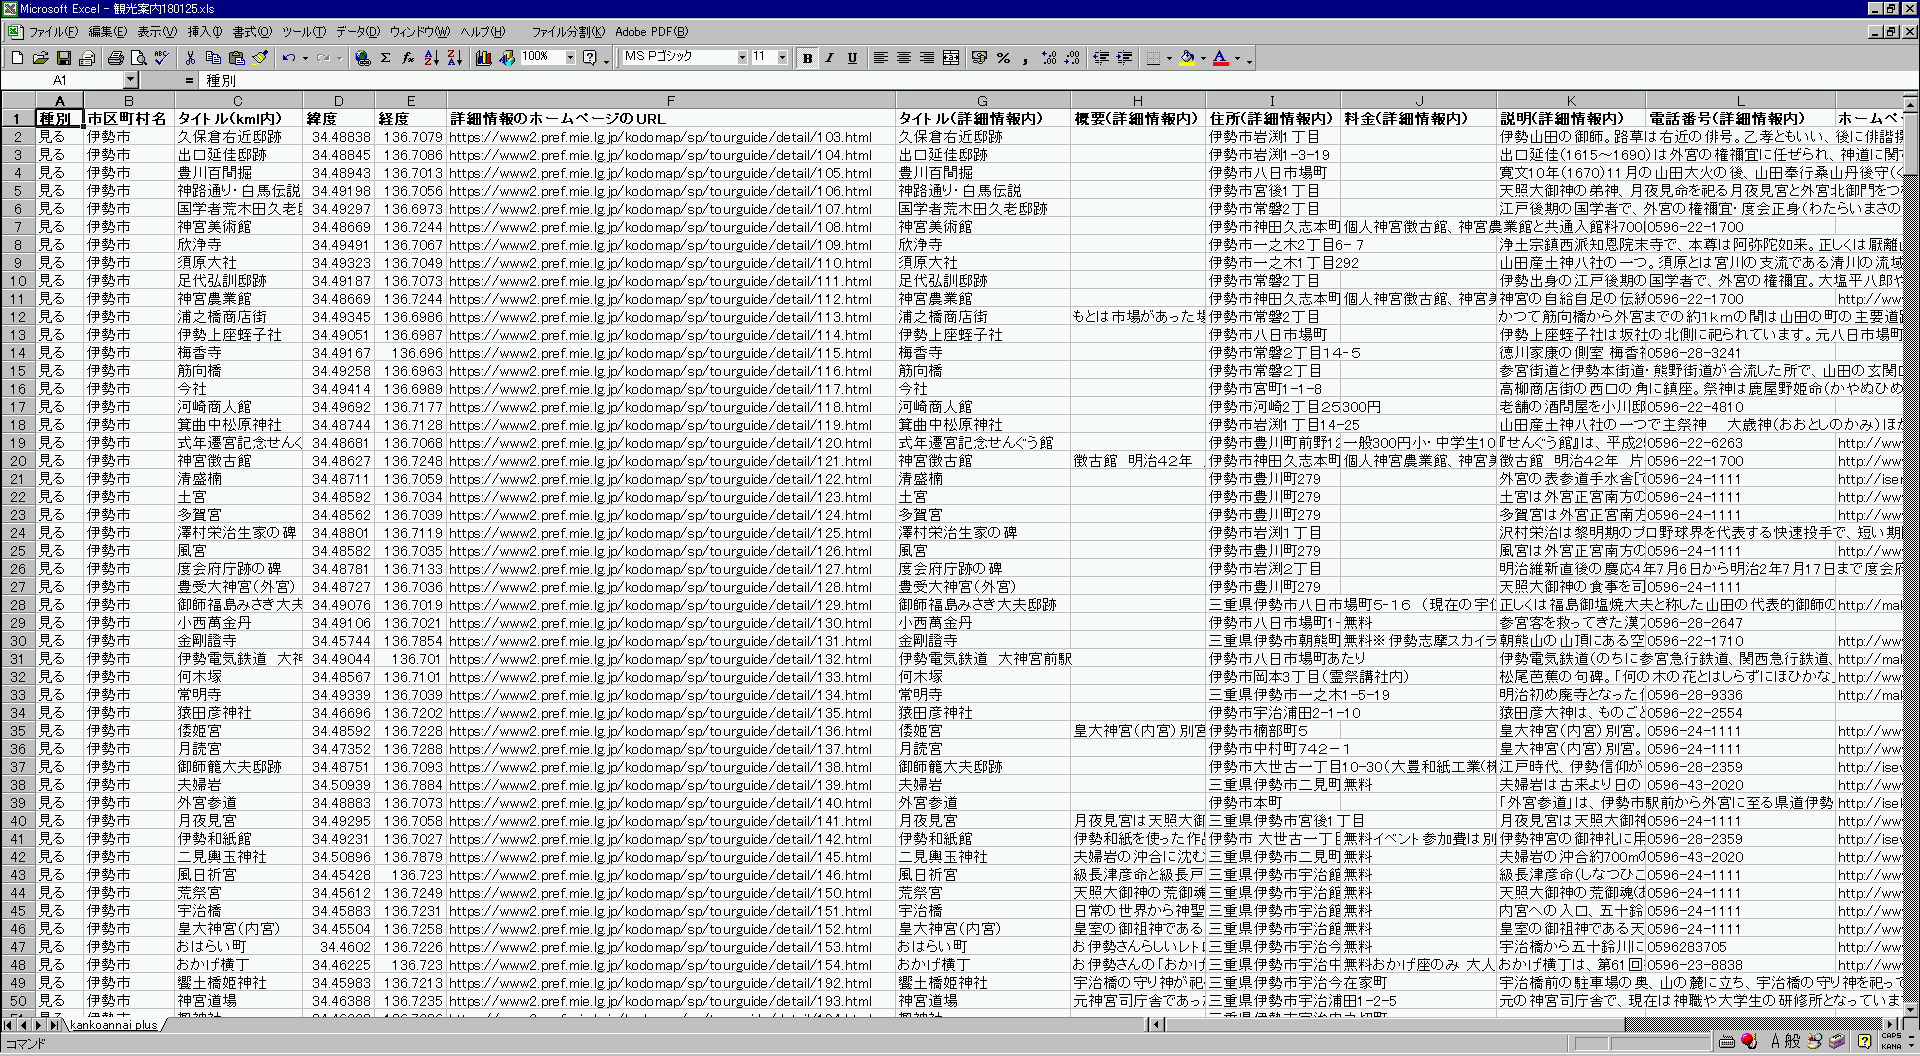Toggle underline formatting
The height and width of the screenshot is (1056, 1920).
(852, 58)
